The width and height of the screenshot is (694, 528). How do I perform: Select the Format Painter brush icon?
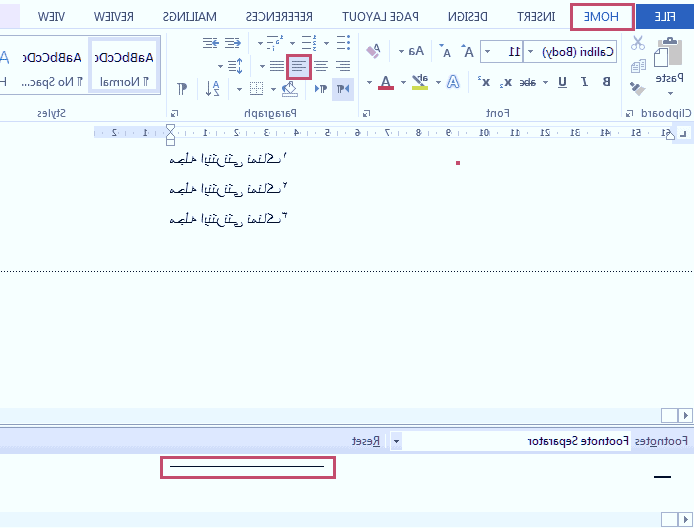tap(637, 89)
